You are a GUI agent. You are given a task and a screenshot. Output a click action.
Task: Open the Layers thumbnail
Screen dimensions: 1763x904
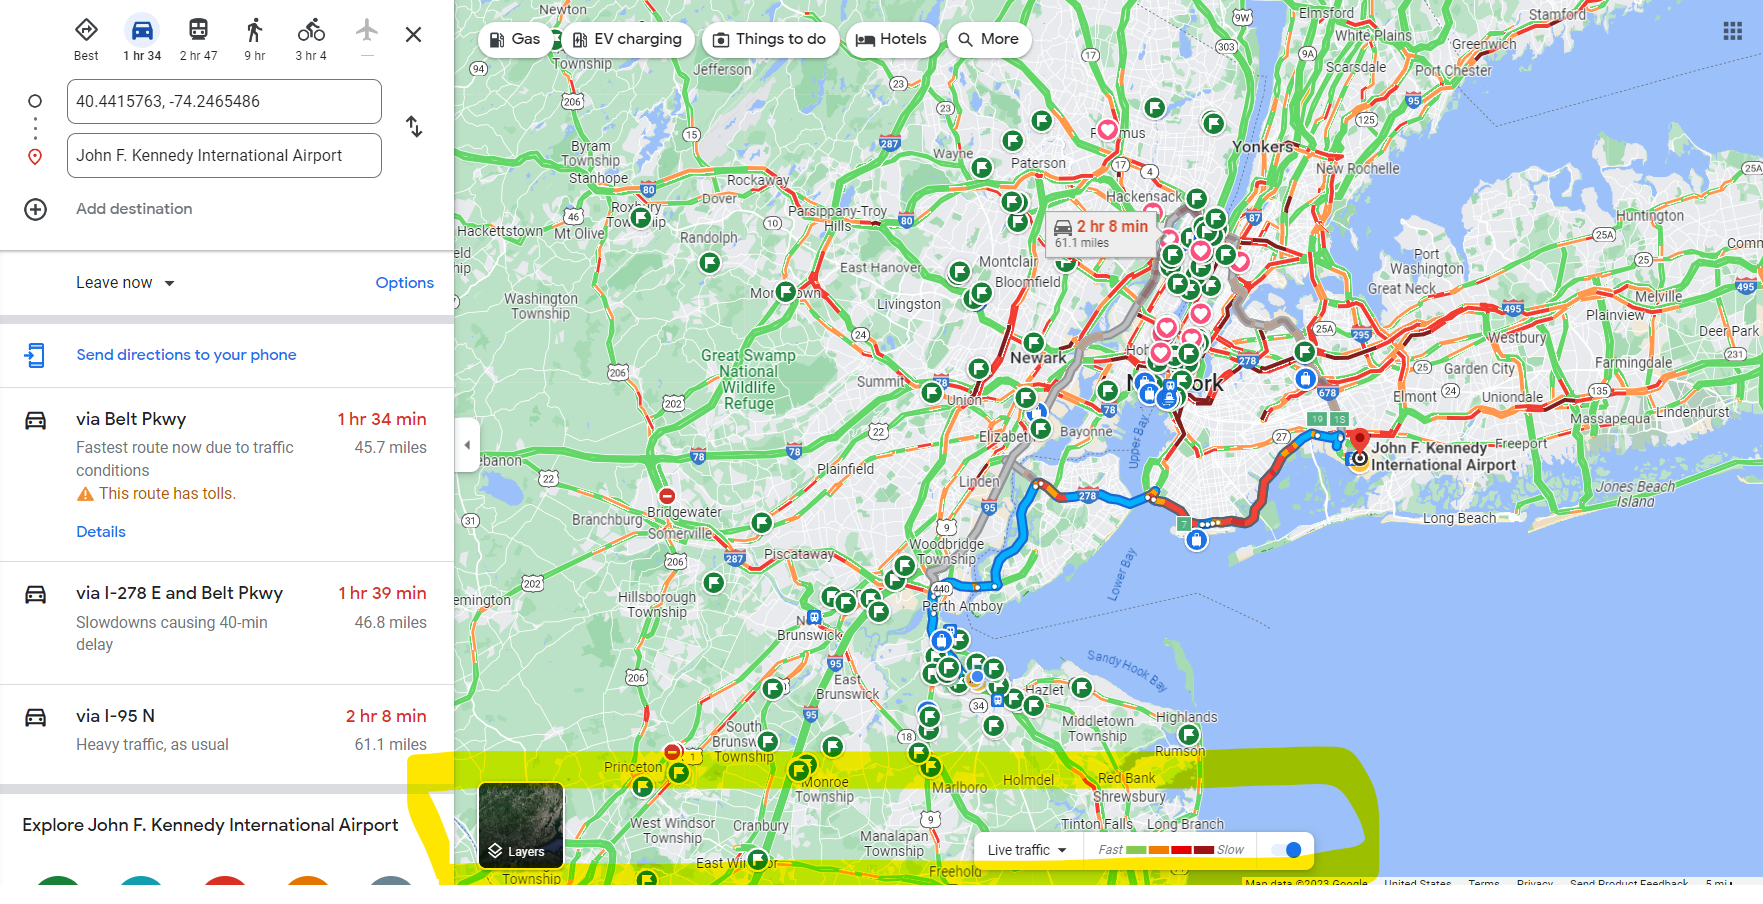point(521,825)
